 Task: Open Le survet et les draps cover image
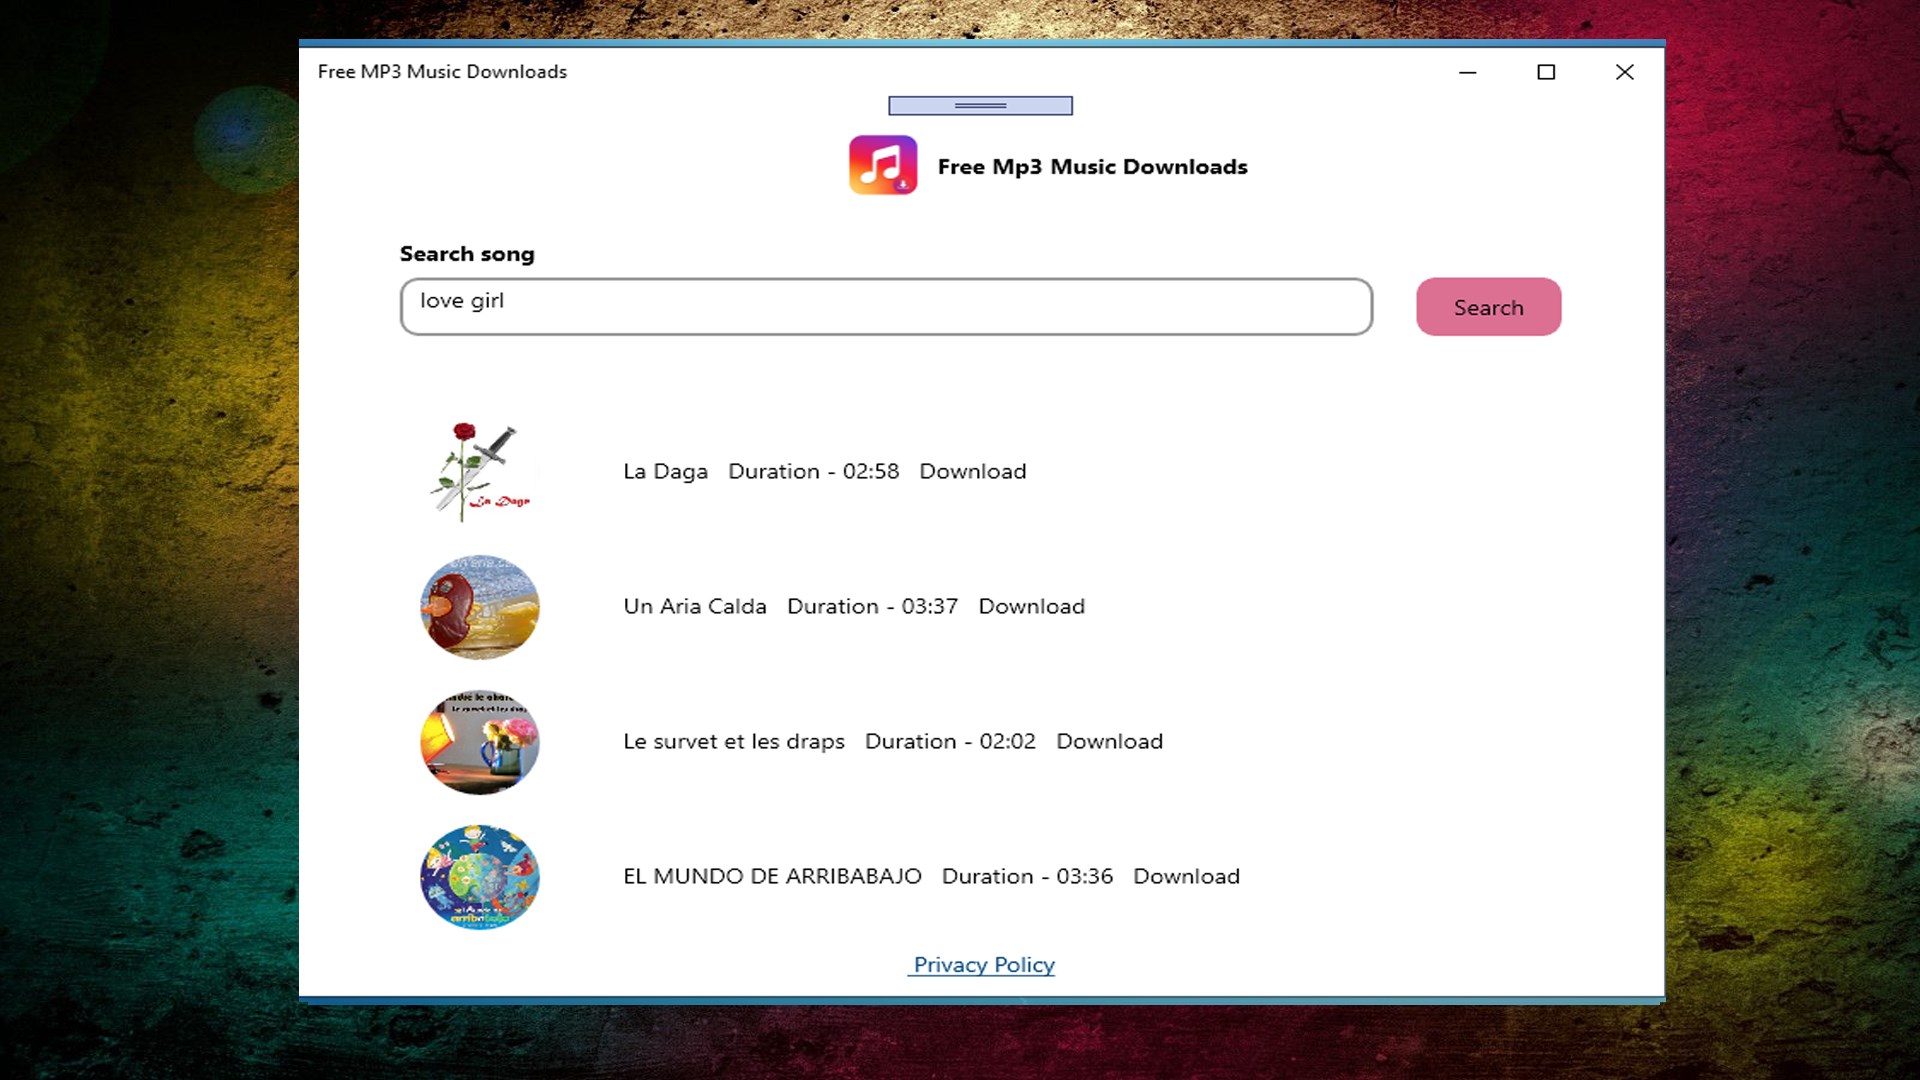480,742
